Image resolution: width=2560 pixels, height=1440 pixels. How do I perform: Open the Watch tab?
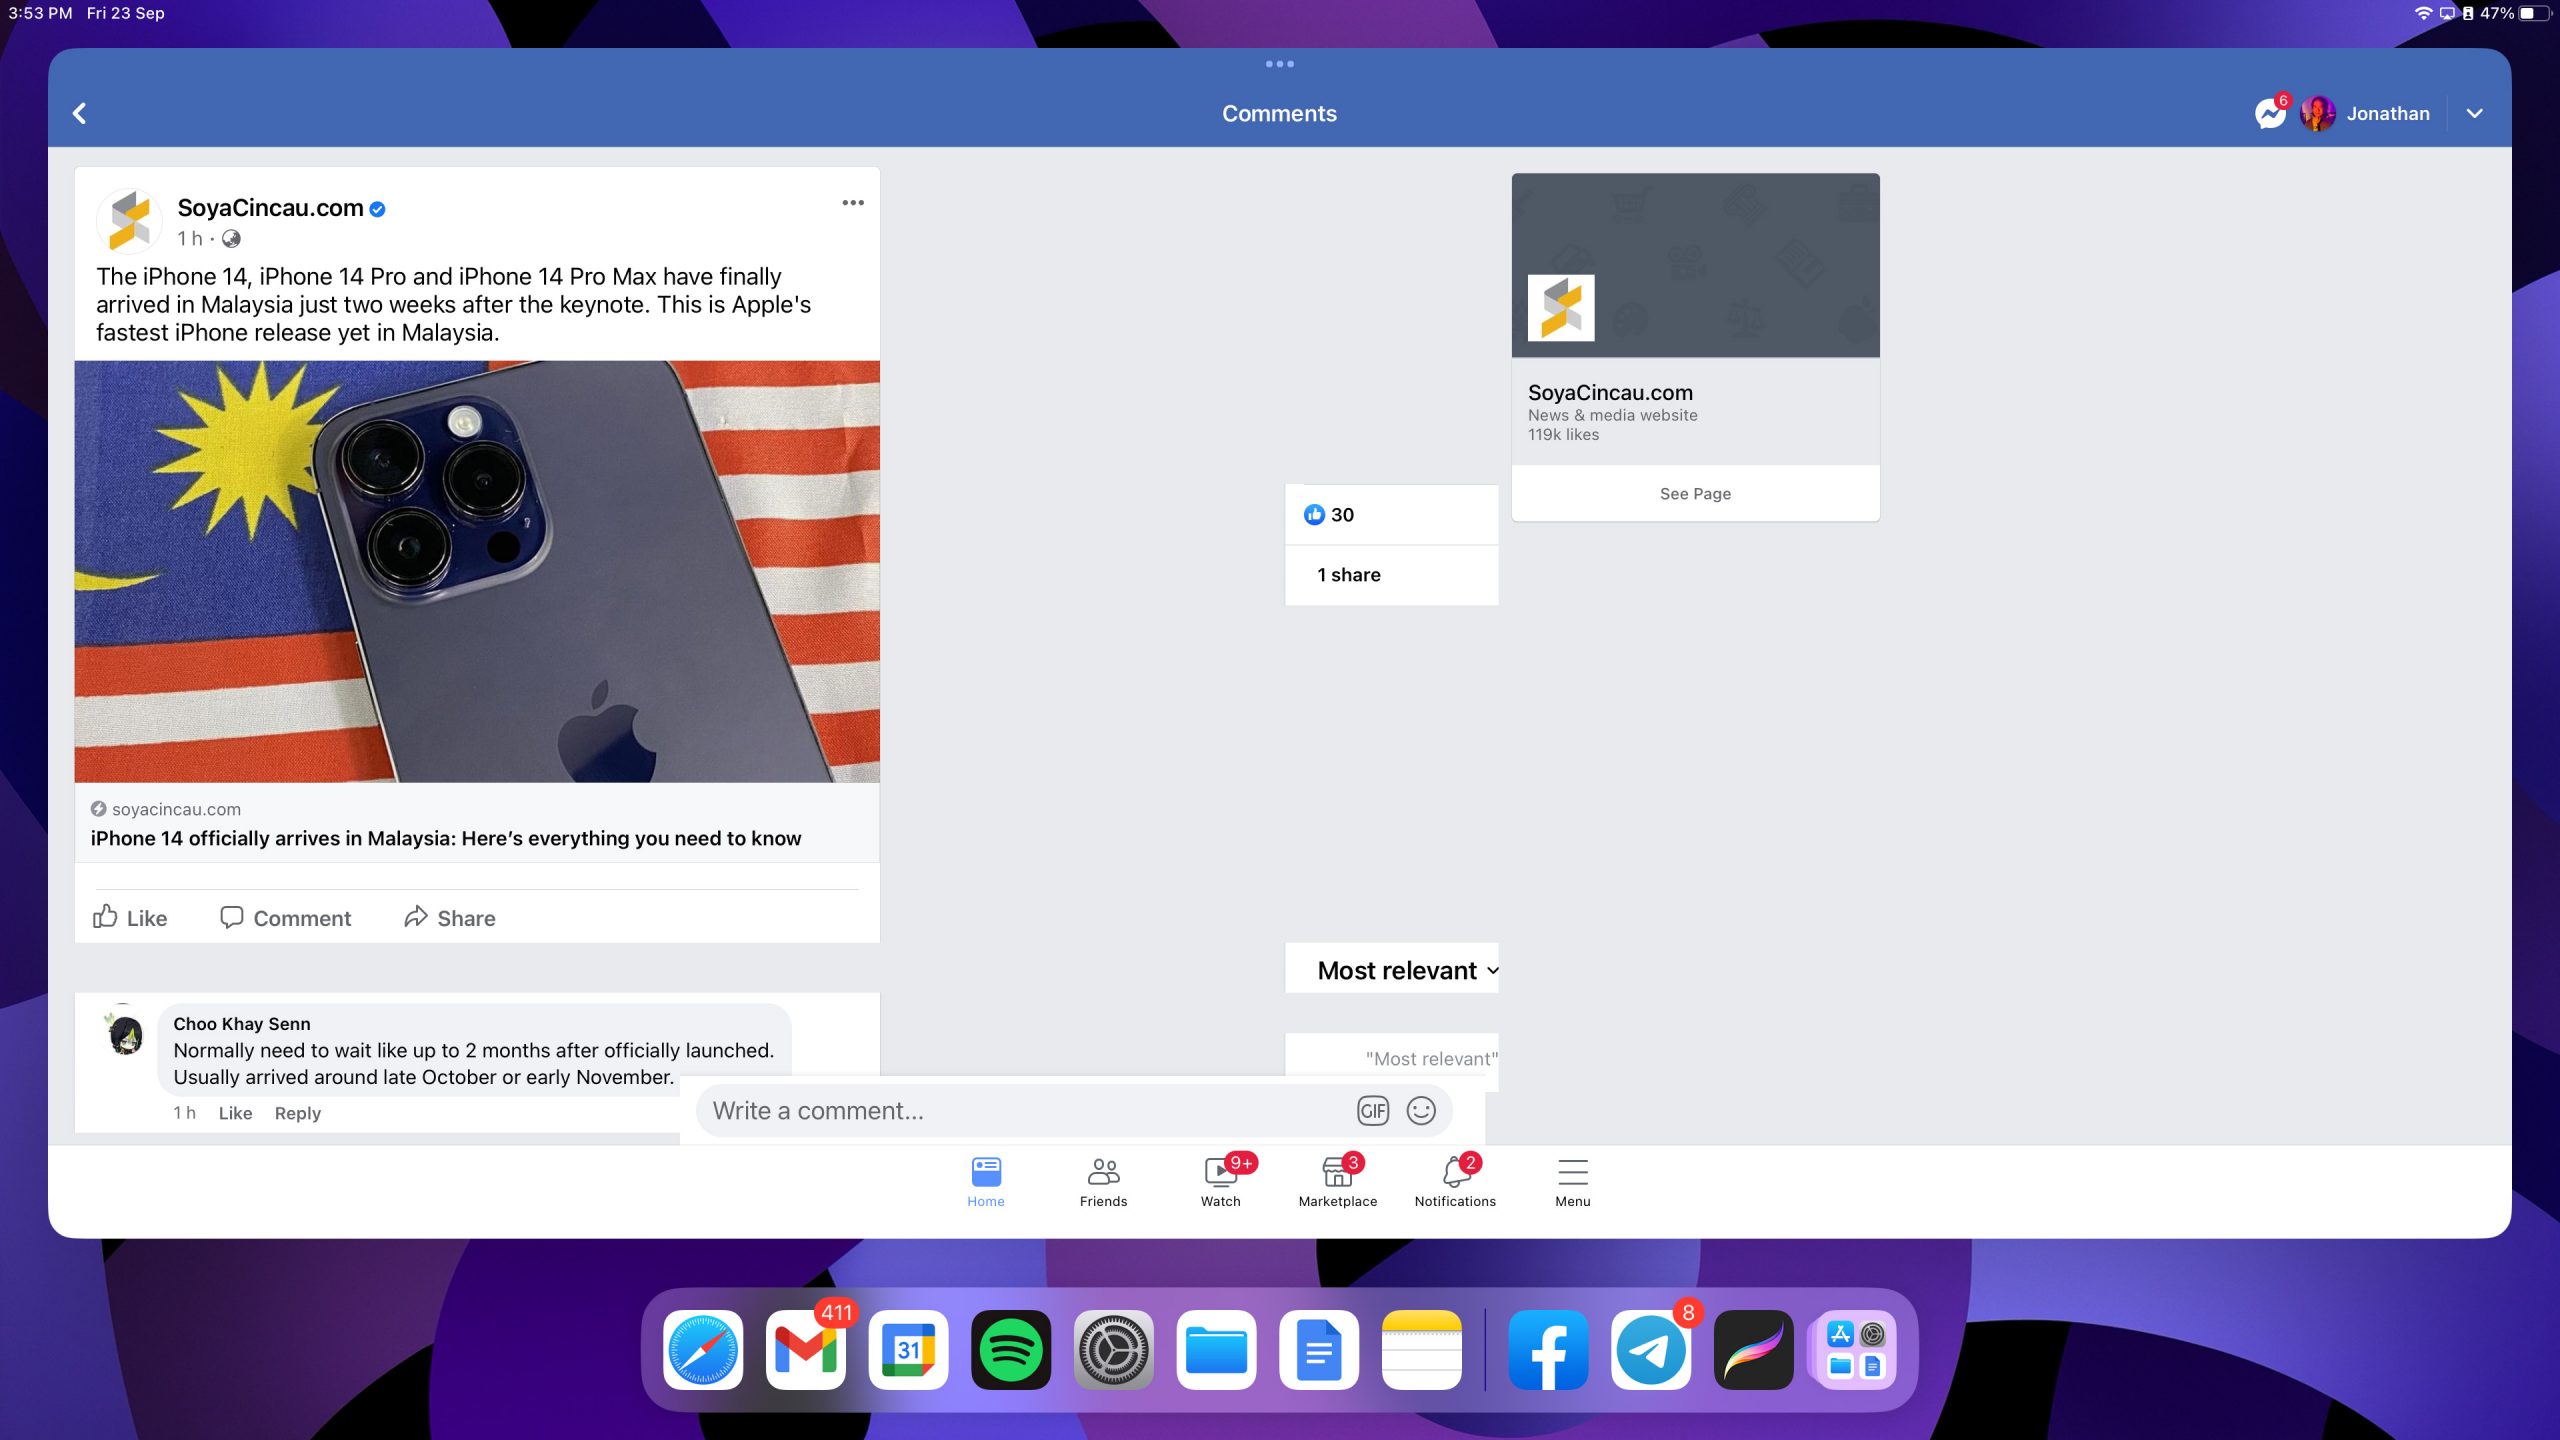point(1220,1180)
